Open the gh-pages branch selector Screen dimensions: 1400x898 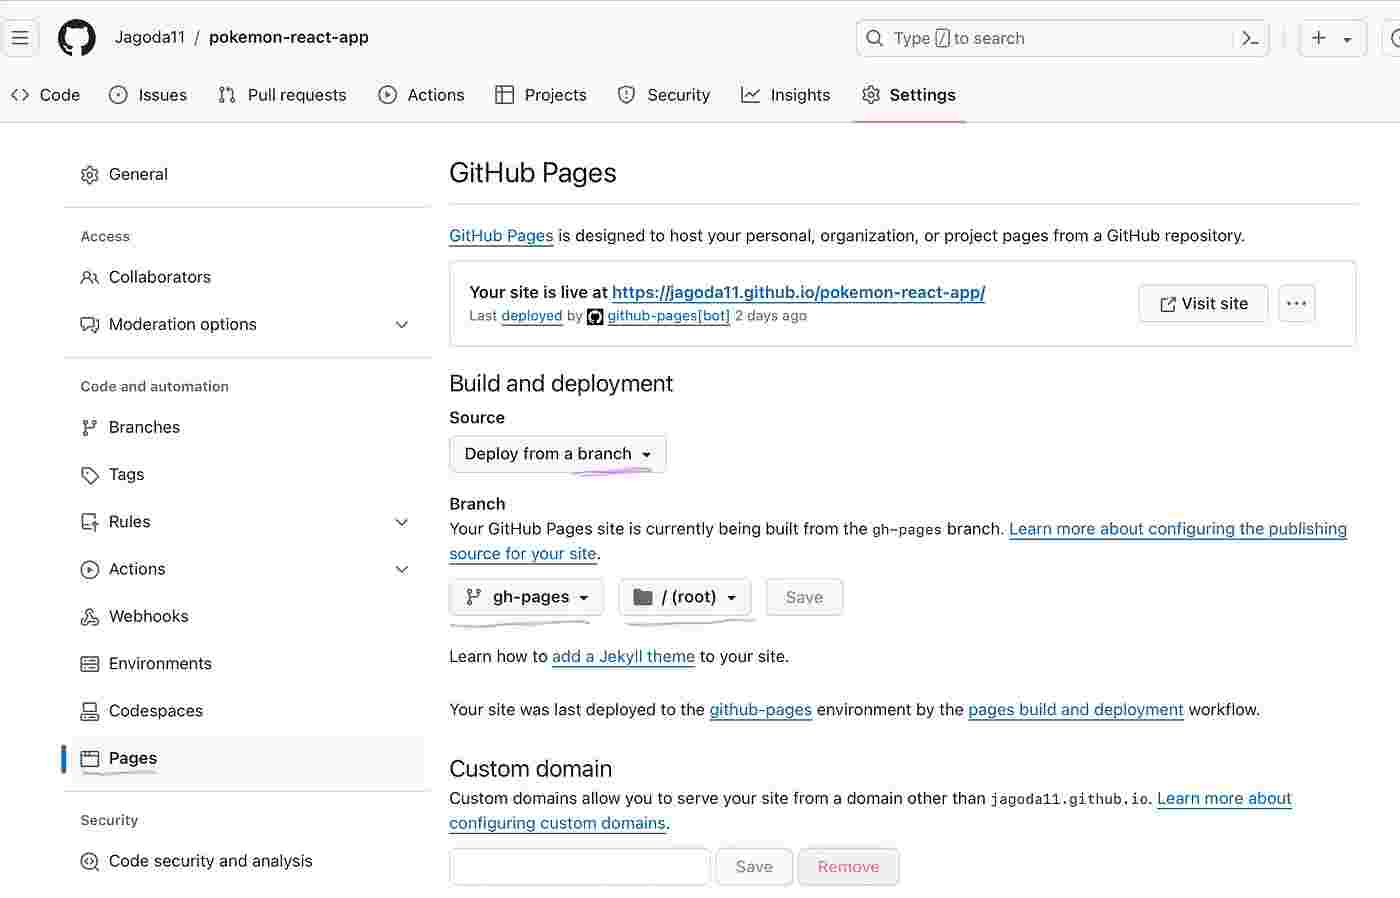click(525, 596)
